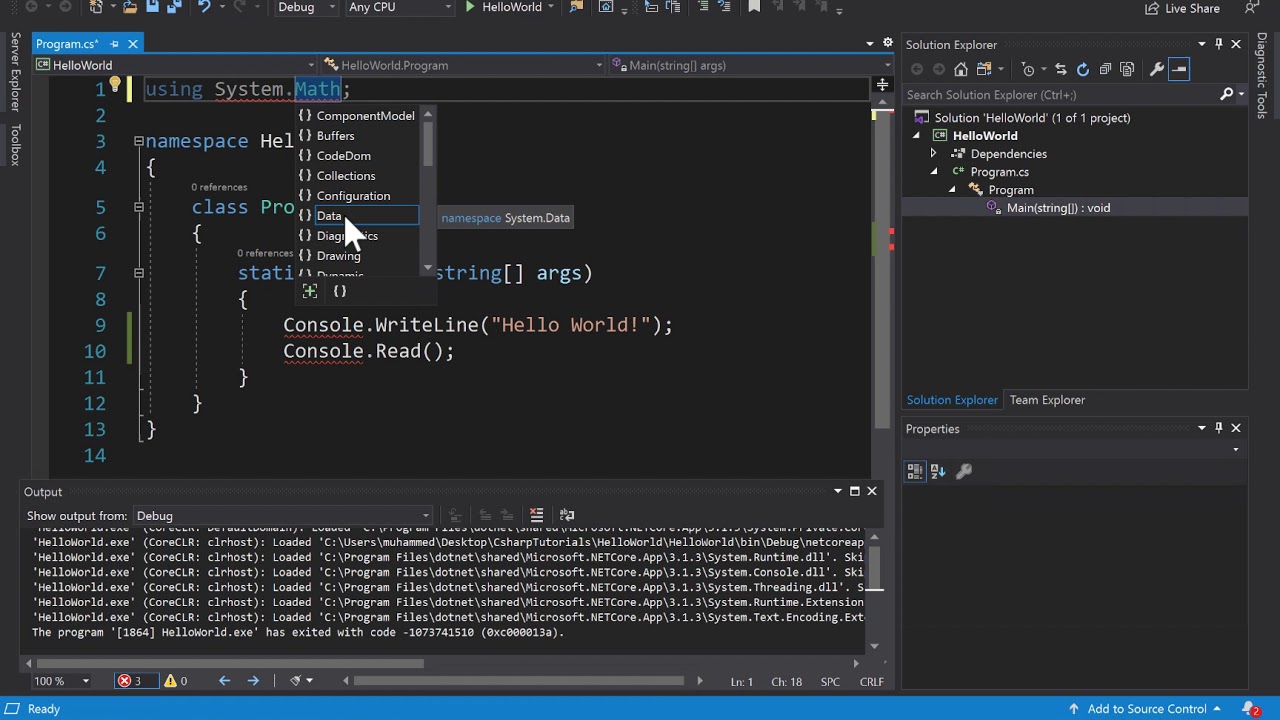Image resolution: width=1280 pixels, height=720 pixels.
Task: Click the Live Share button
Action: click(x=1182, y=8)
